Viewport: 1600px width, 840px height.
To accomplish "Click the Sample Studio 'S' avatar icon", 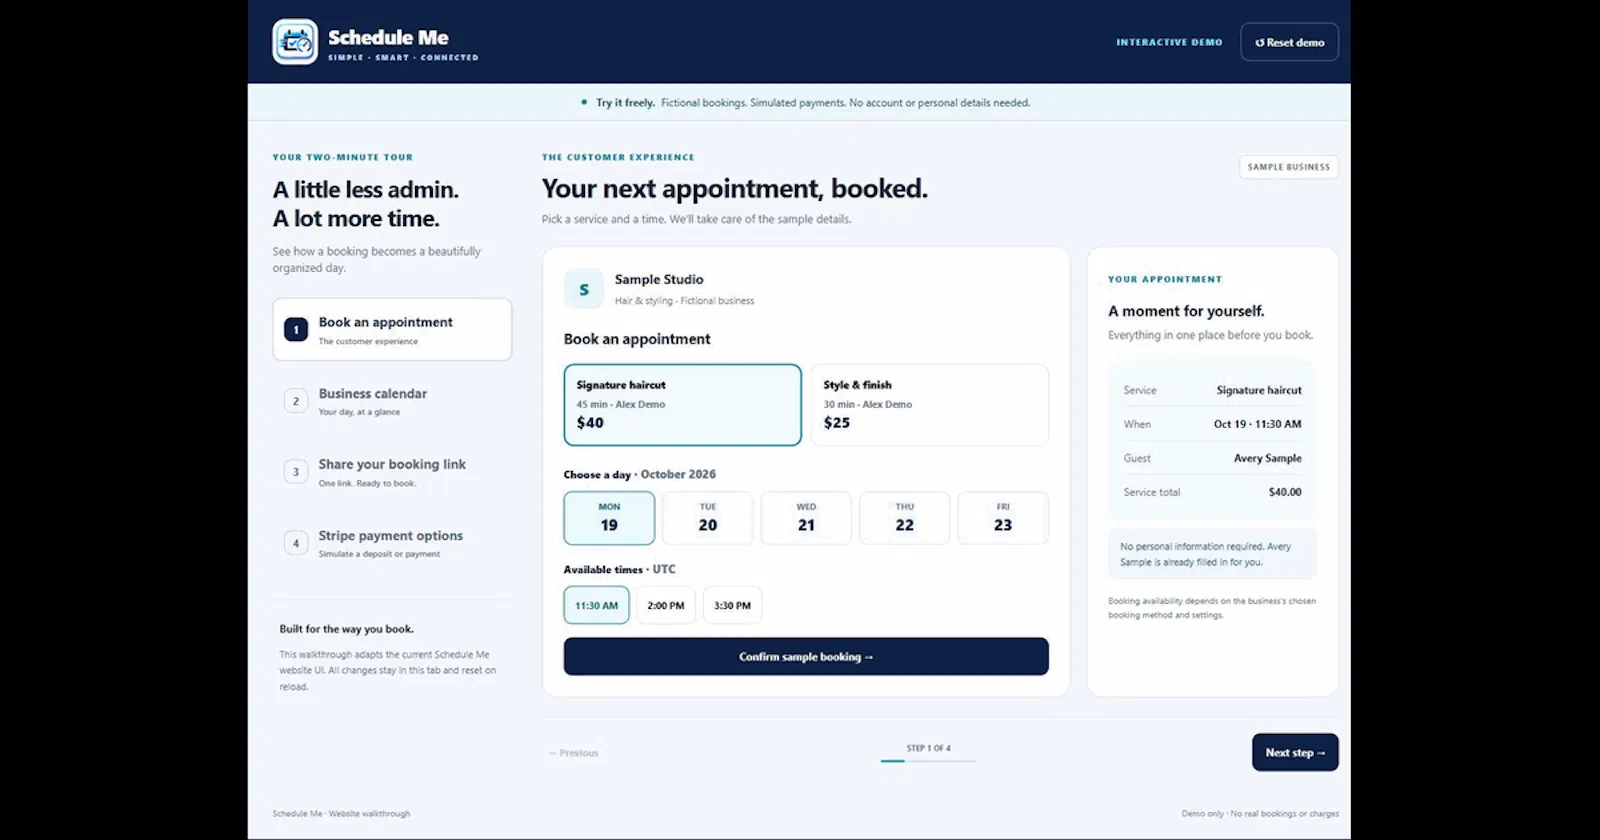I will [584, 289].
